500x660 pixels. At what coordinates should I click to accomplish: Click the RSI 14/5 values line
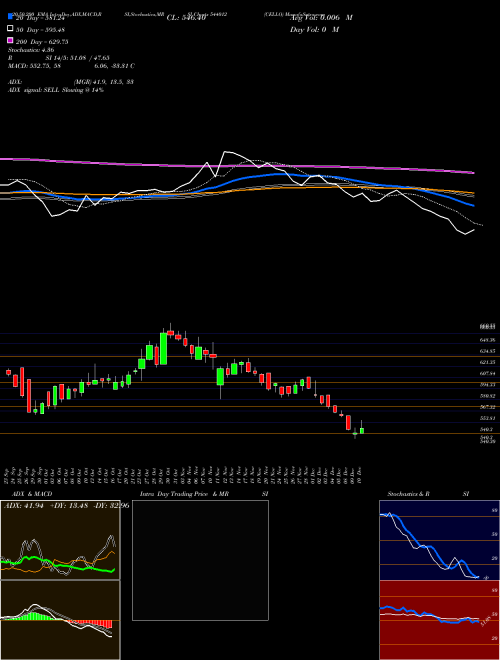click(59, 58)
